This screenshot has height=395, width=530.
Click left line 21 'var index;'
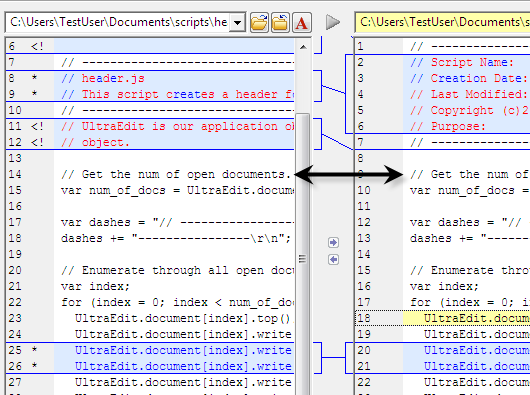click(x=95, y=287)
